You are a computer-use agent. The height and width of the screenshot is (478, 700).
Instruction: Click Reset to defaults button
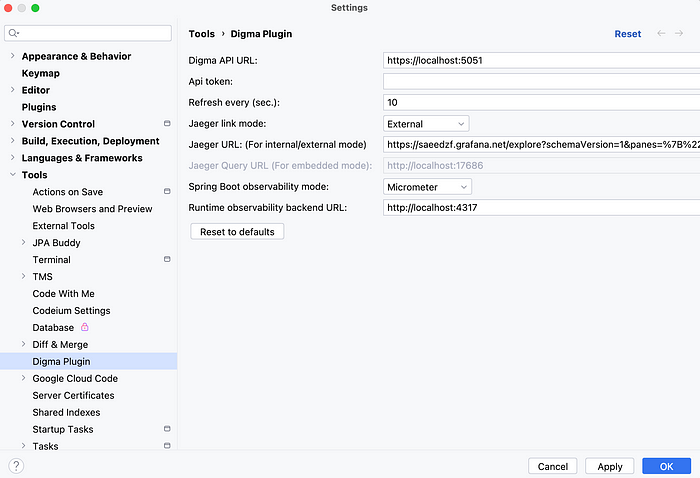[237, 232]
